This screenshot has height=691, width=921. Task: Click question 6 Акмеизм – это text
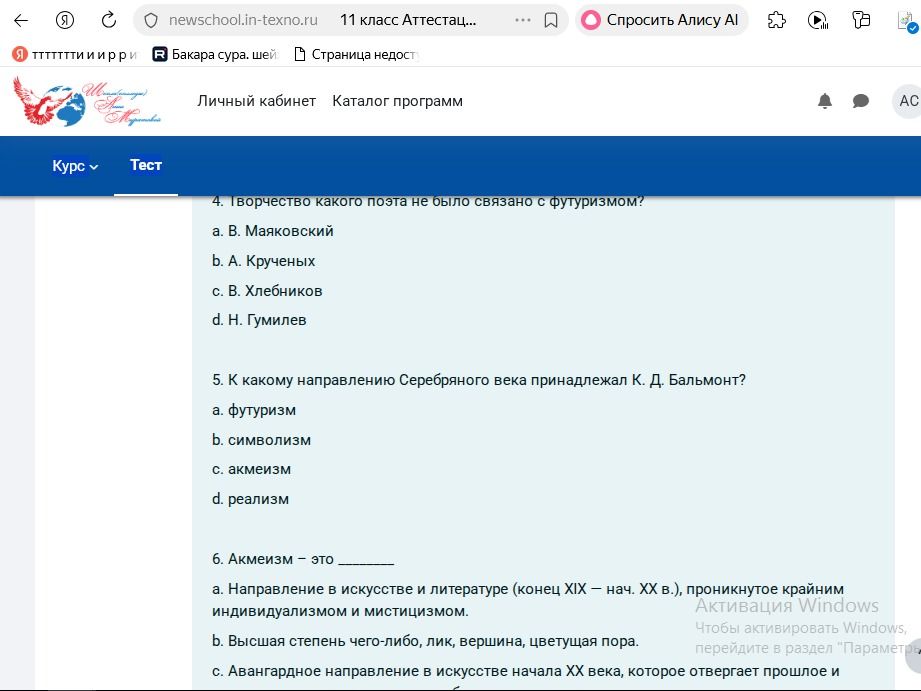tap(302, 559)
